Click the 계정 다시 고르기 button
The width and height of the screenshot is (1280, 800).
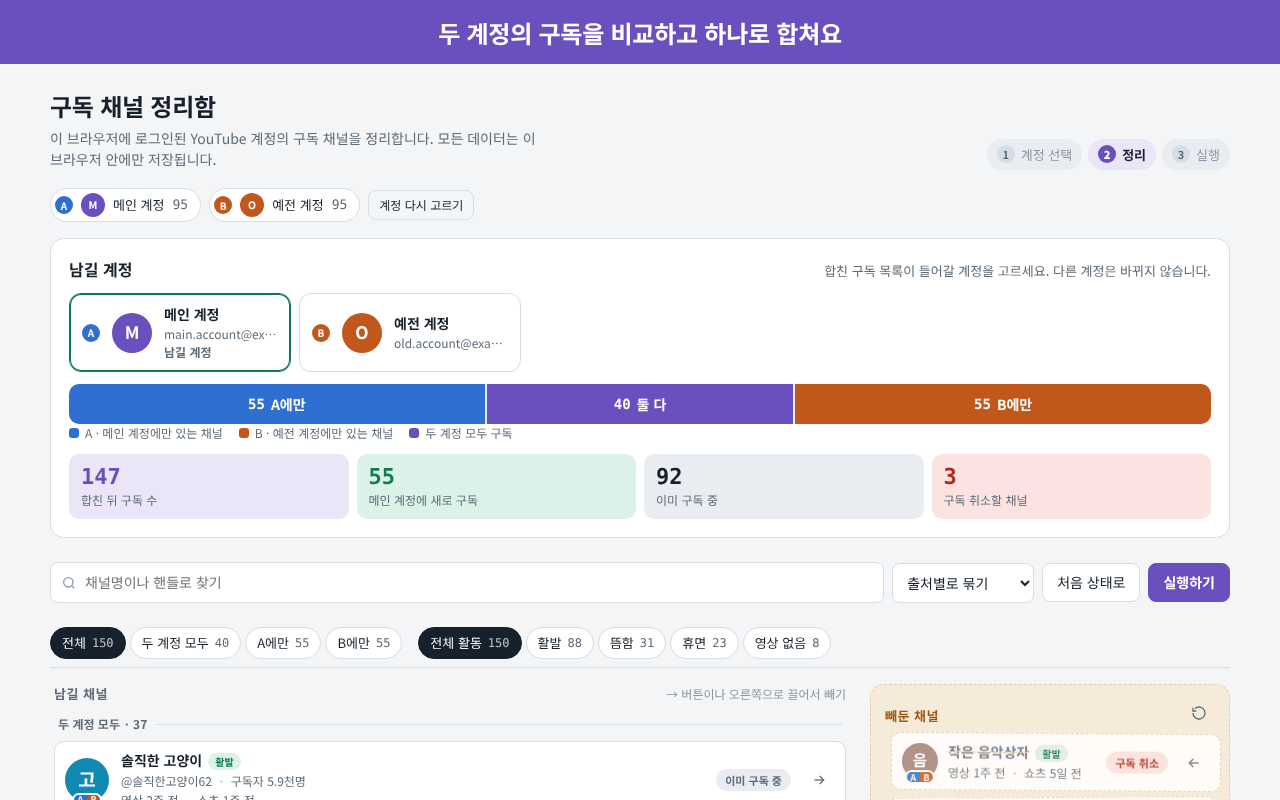421,205
